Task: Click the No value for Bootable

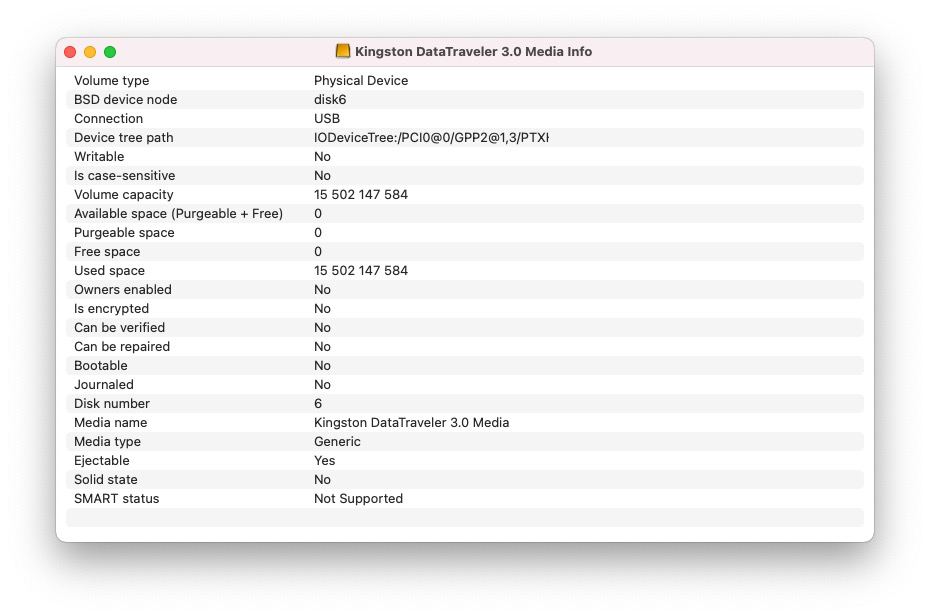Action: pos(322,365)
